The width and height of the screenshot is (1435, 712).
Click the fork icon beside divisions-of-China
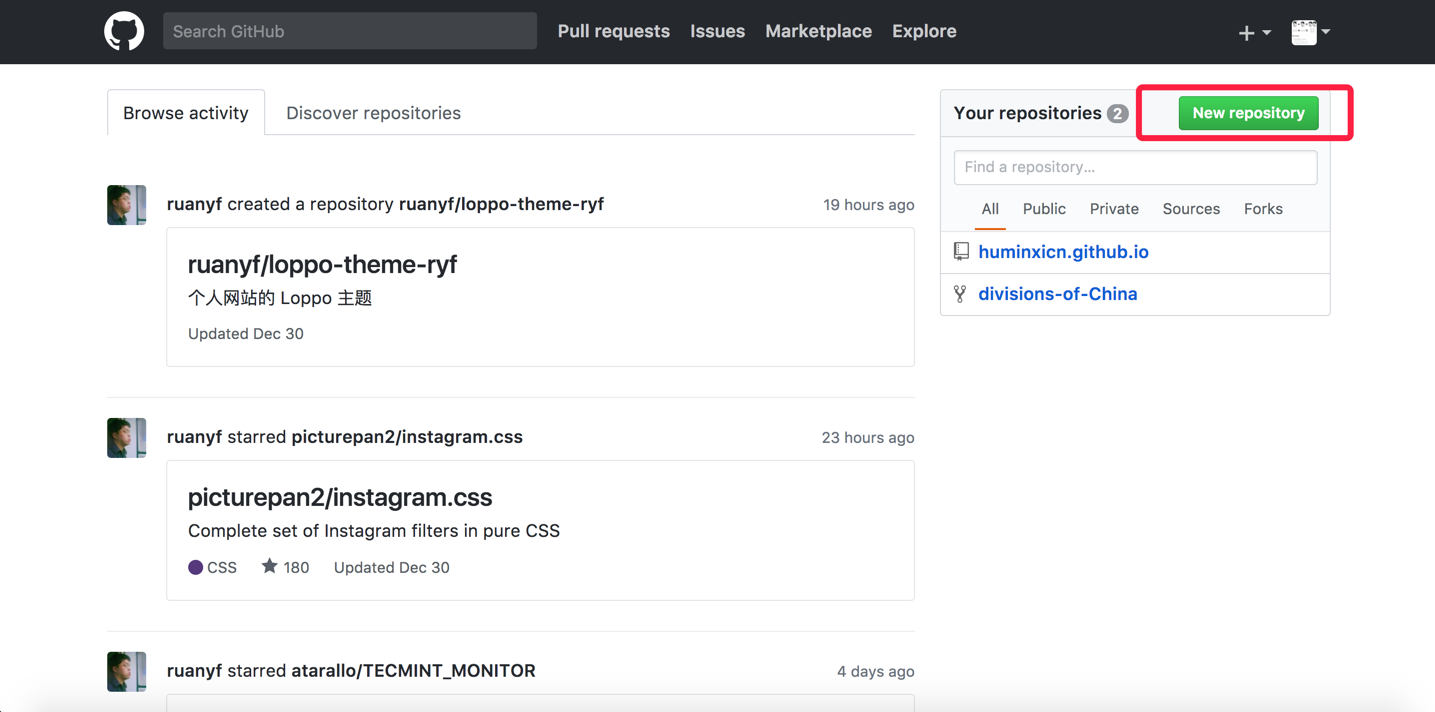960,294
